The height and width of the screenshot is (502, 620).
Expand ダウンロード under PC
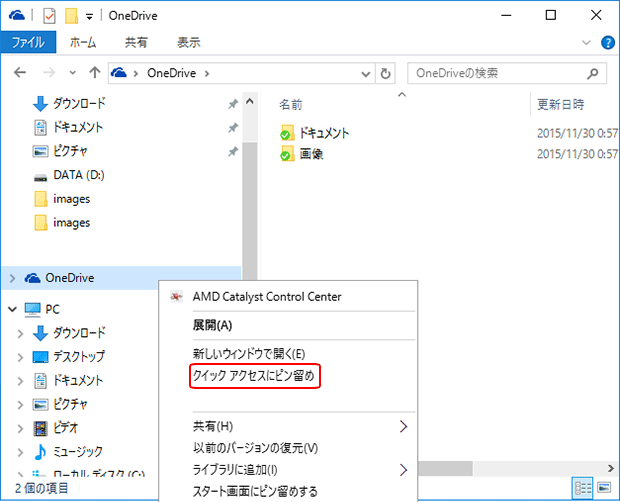coord(20,334)
